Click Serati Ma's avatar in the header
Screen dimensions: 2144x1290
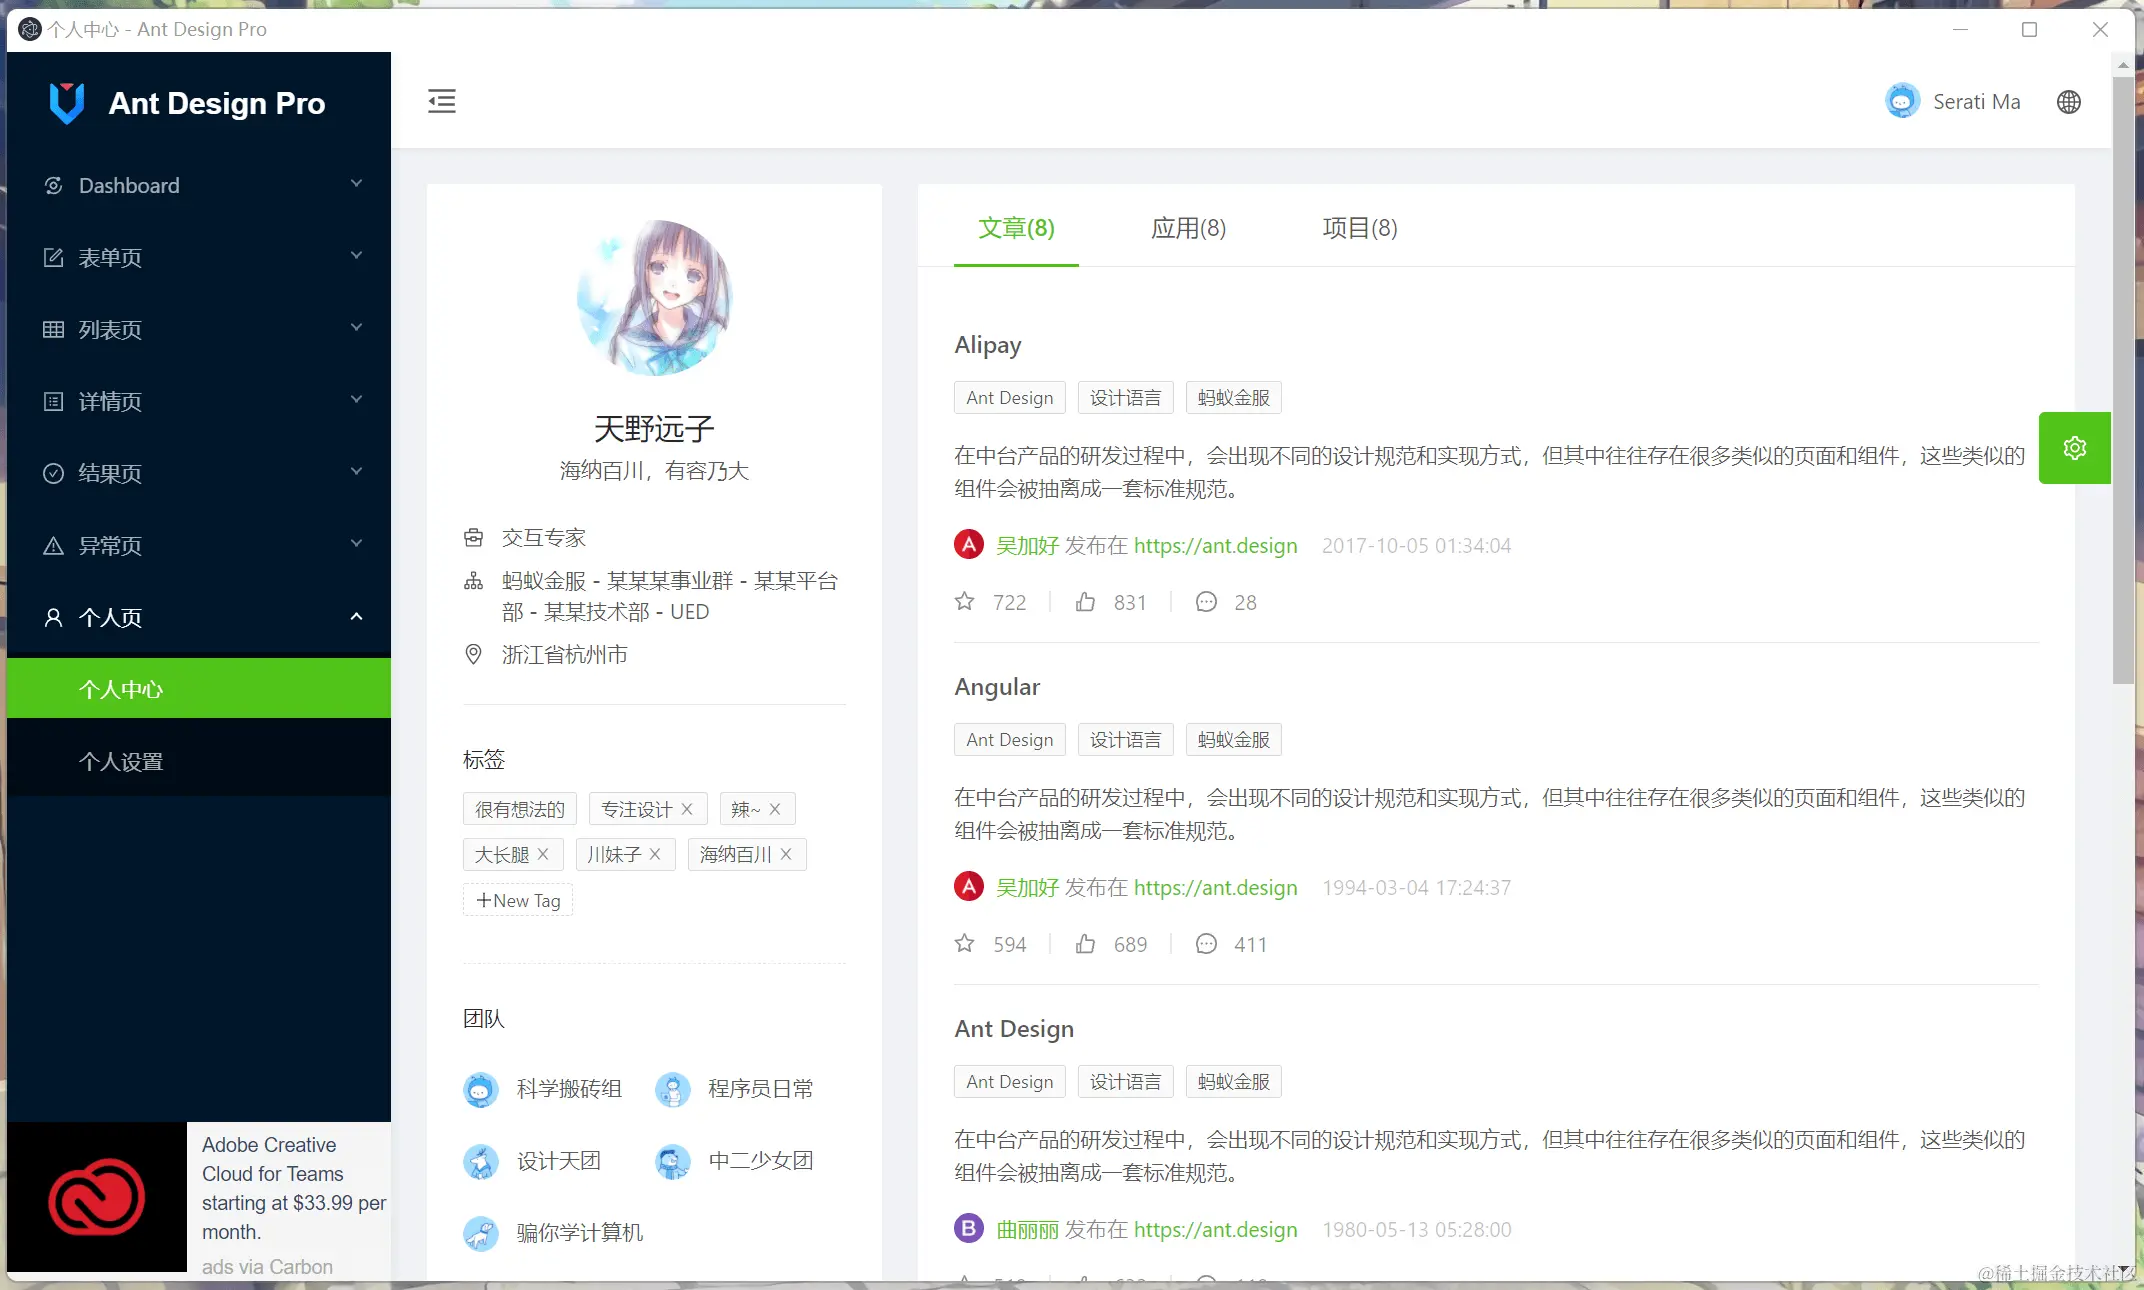pos(1903,100)
